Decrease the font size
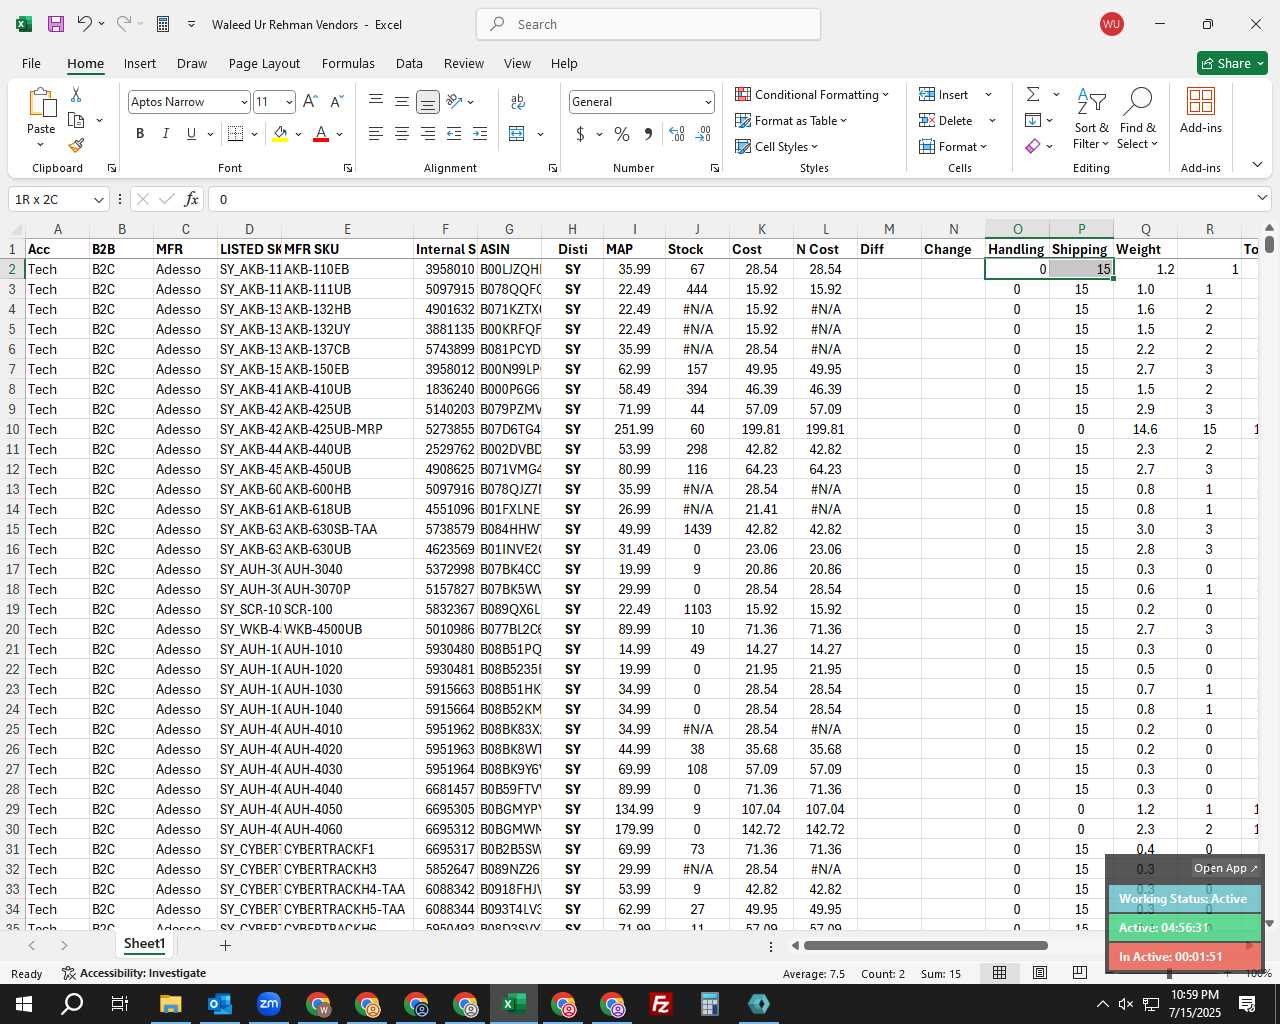The height and width of the screenshot is (1024, 1280). 336,101
